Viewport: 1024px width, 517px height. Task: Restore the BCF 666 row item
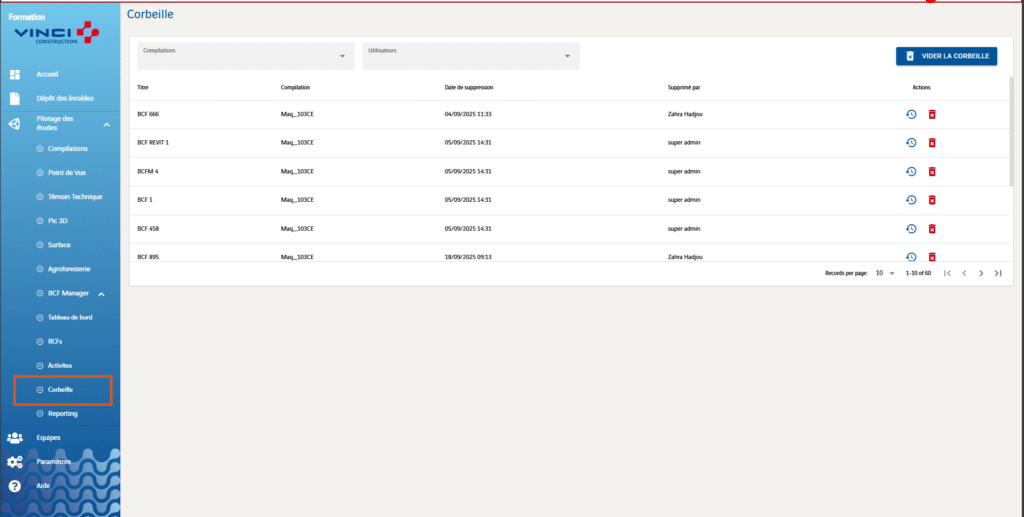[x=911, y=114]
